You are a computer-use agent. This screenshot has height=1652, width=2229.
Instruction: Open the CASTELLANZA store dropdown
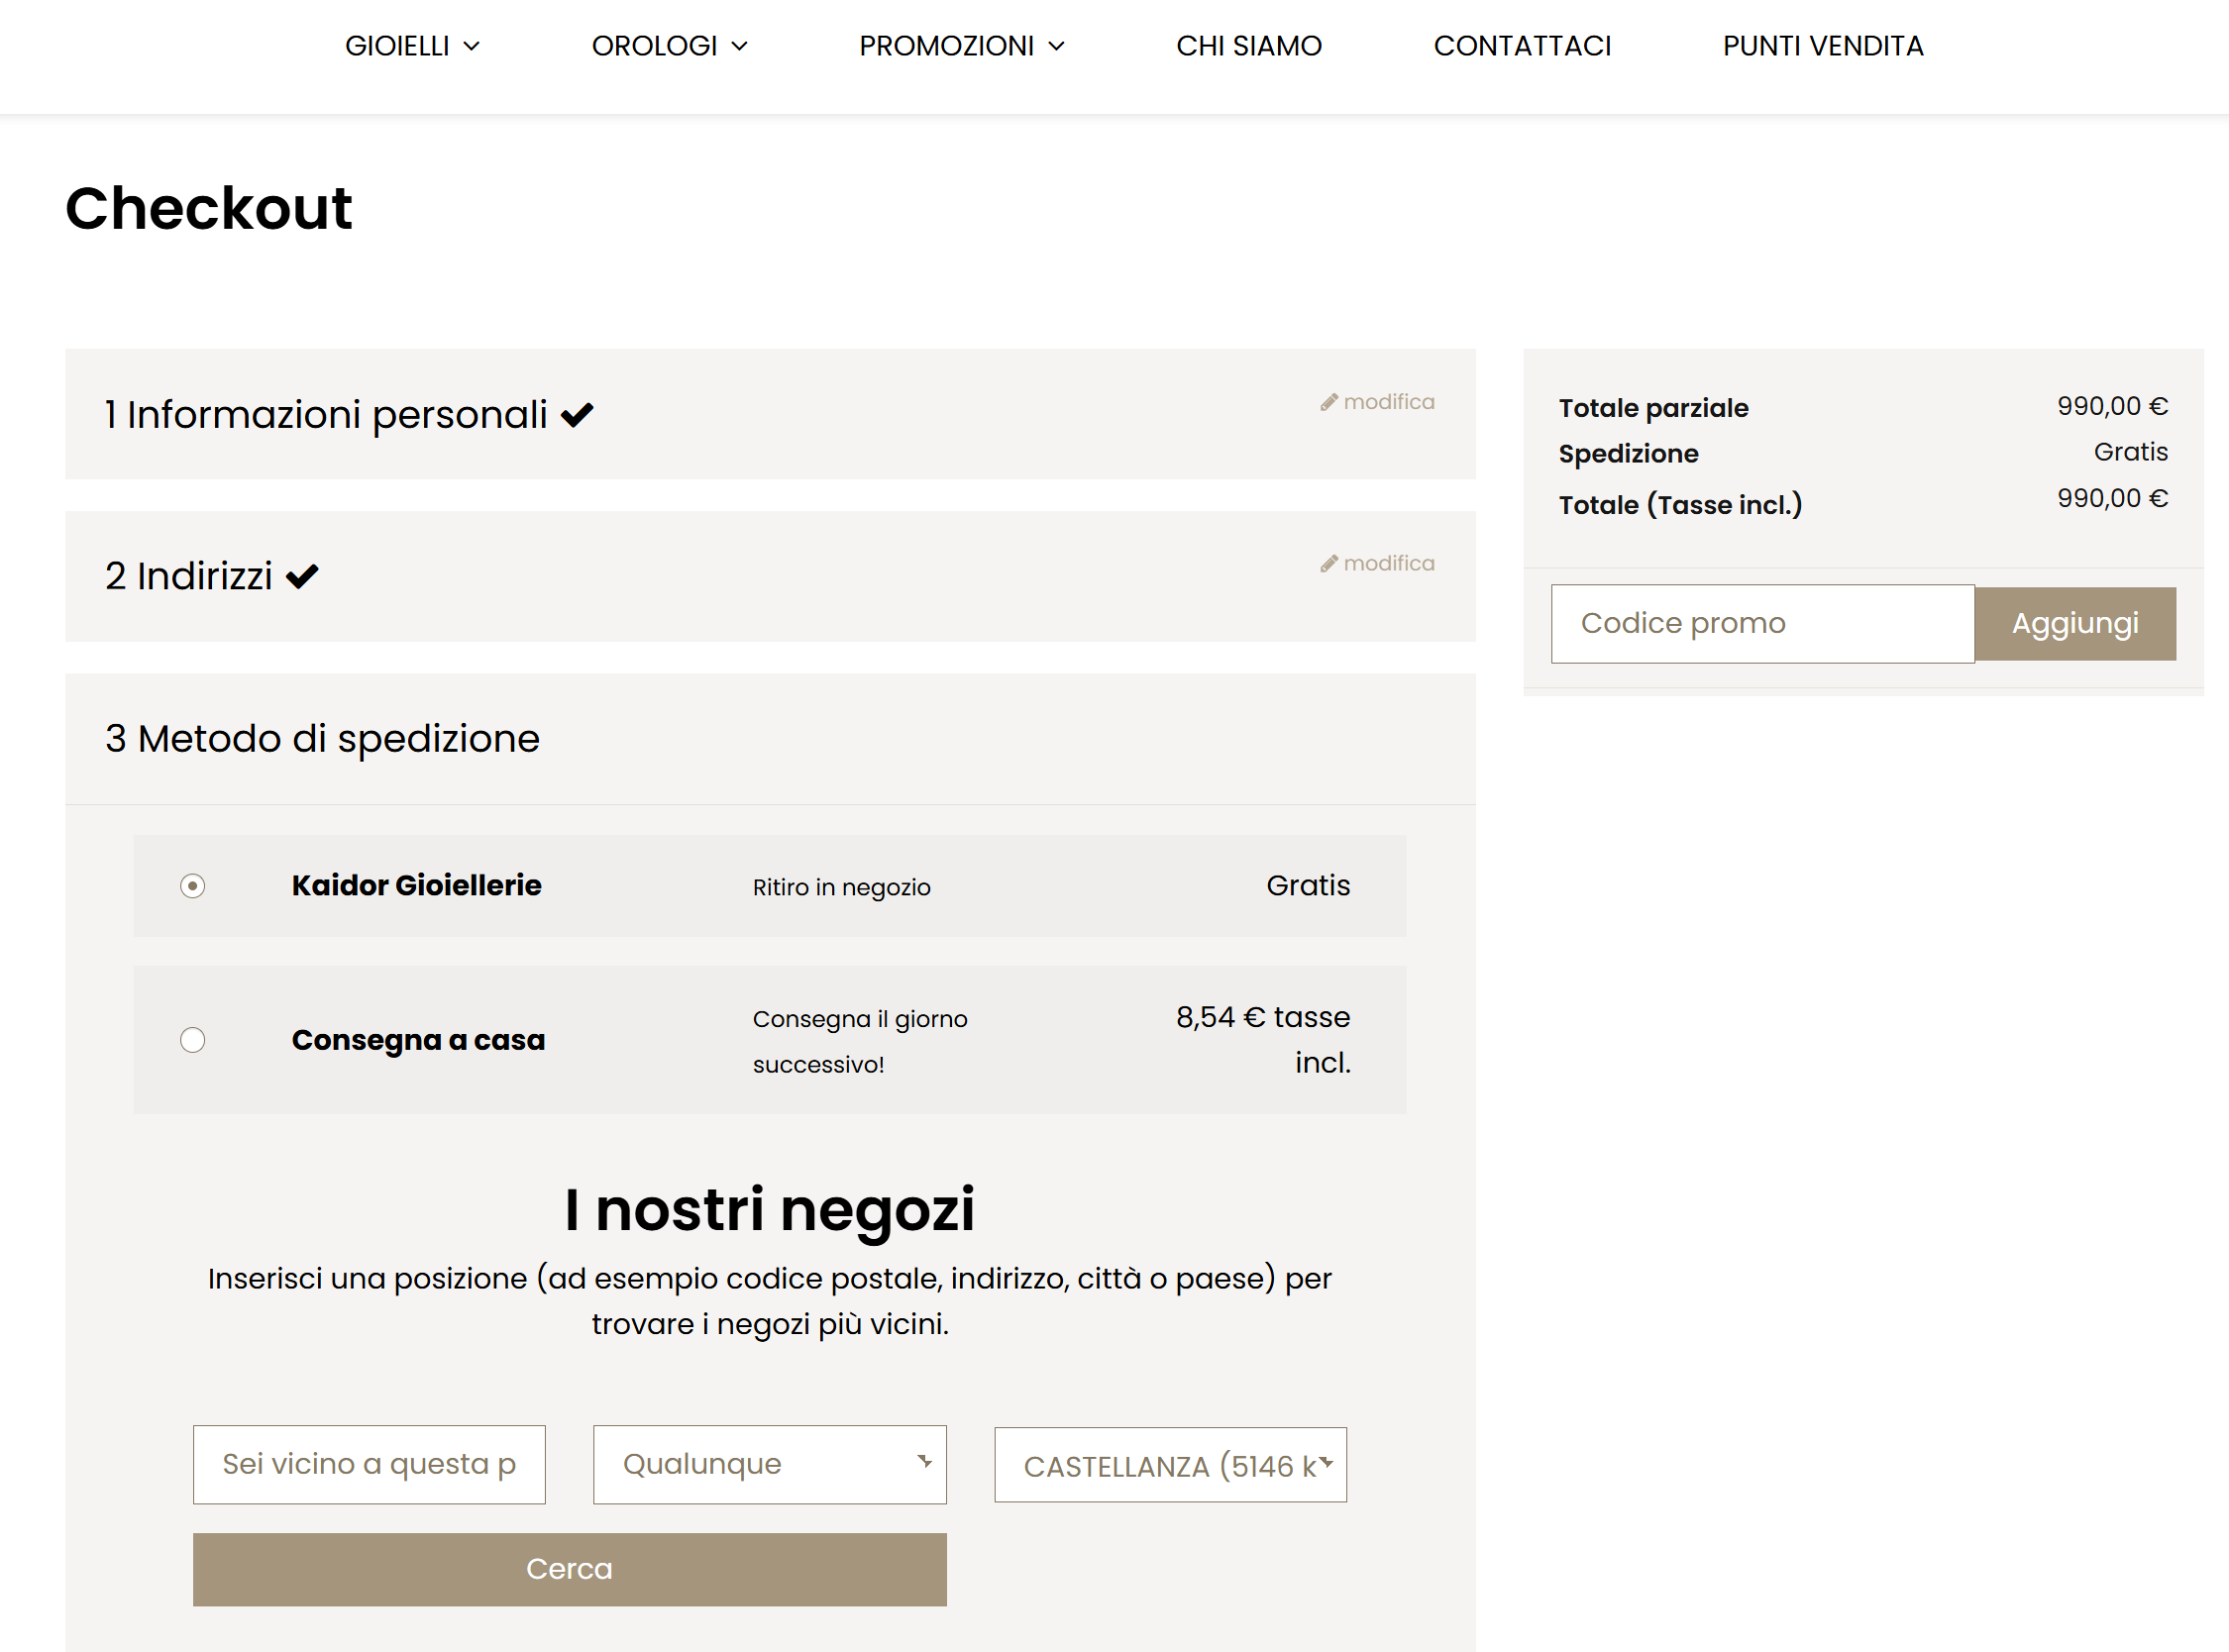[x=1170, y=1465]
